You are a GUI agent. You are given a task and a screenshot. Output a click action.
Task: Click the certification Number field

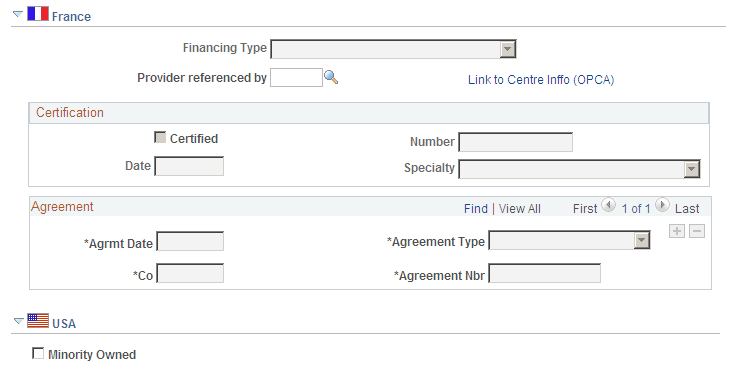pyautogui.click(x=516, y=142)
